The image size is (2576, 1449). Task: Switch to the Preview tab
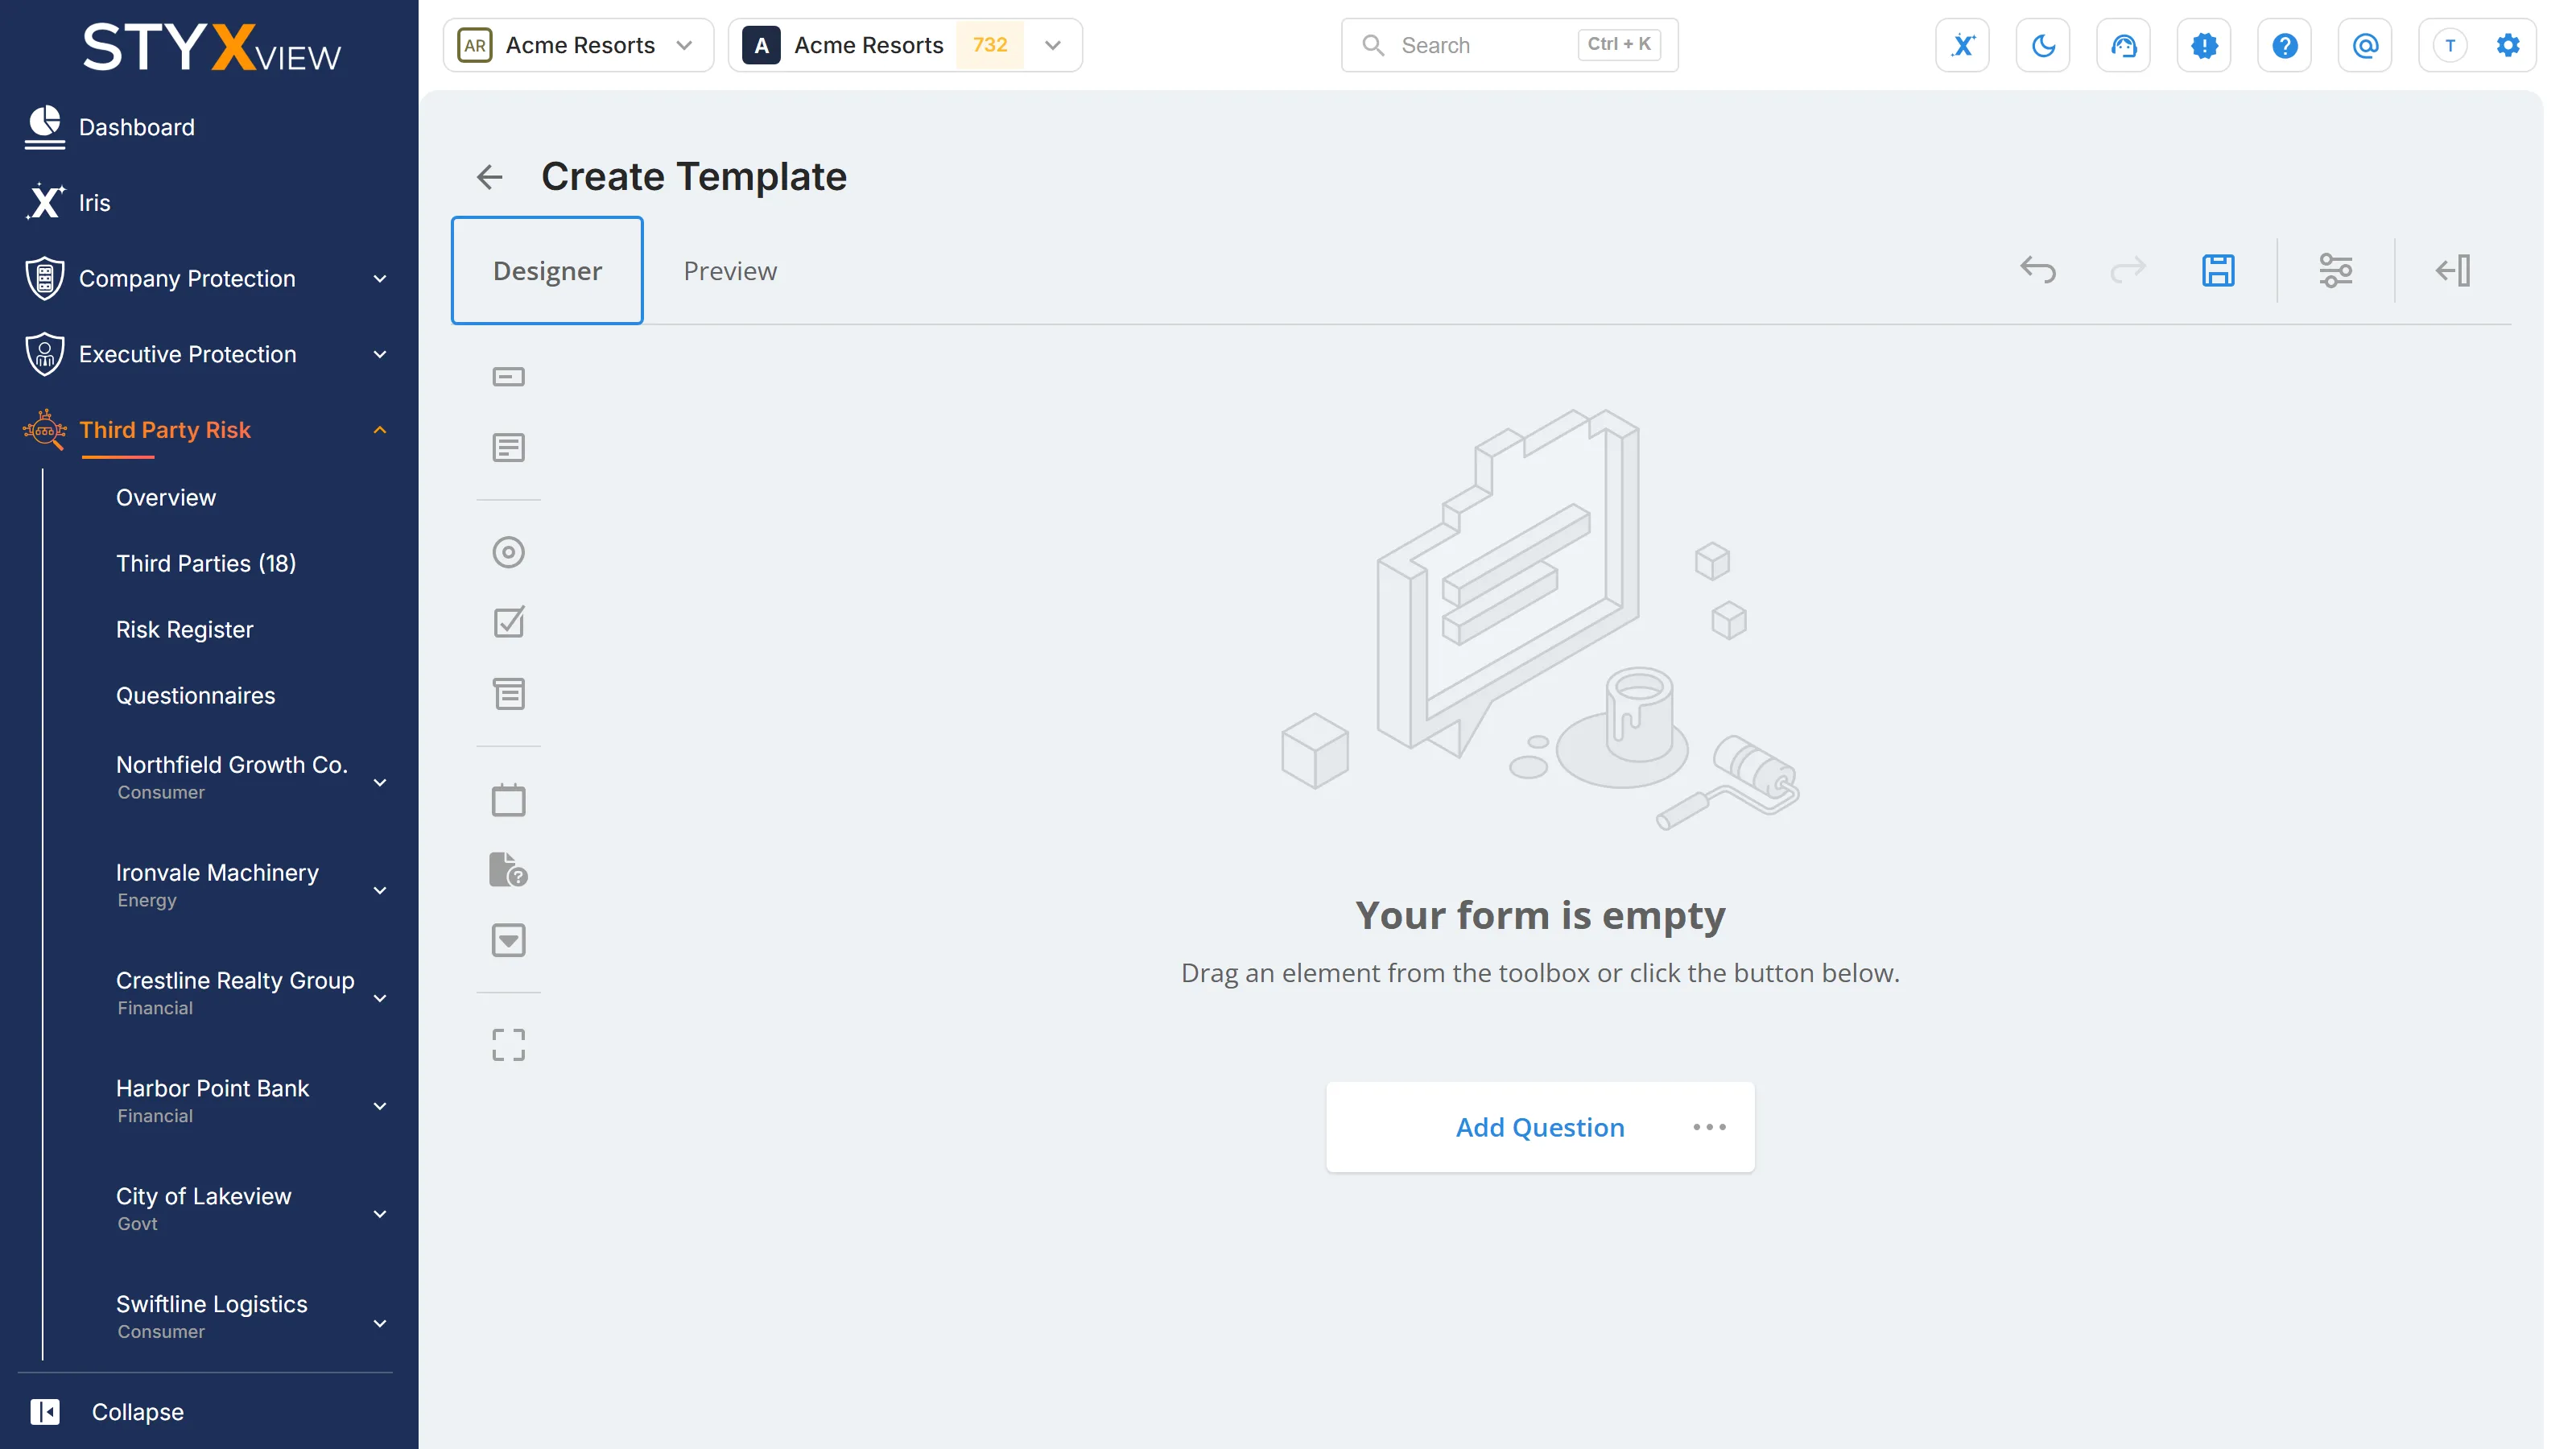[730, 270]
